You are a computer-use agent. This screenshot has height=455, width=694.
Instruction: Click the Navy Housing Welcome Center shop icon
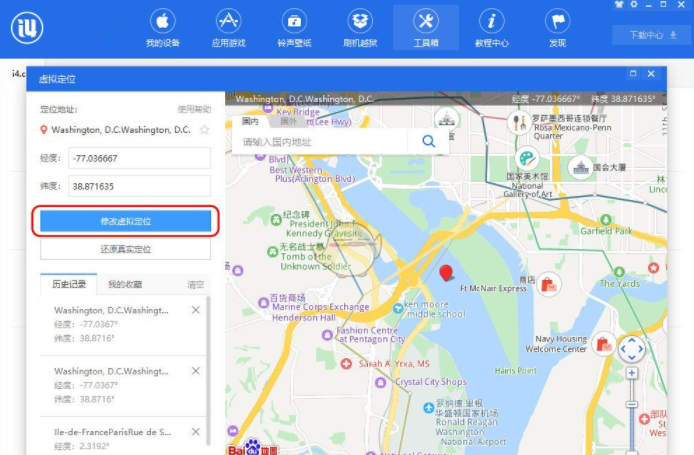[603, 343]
